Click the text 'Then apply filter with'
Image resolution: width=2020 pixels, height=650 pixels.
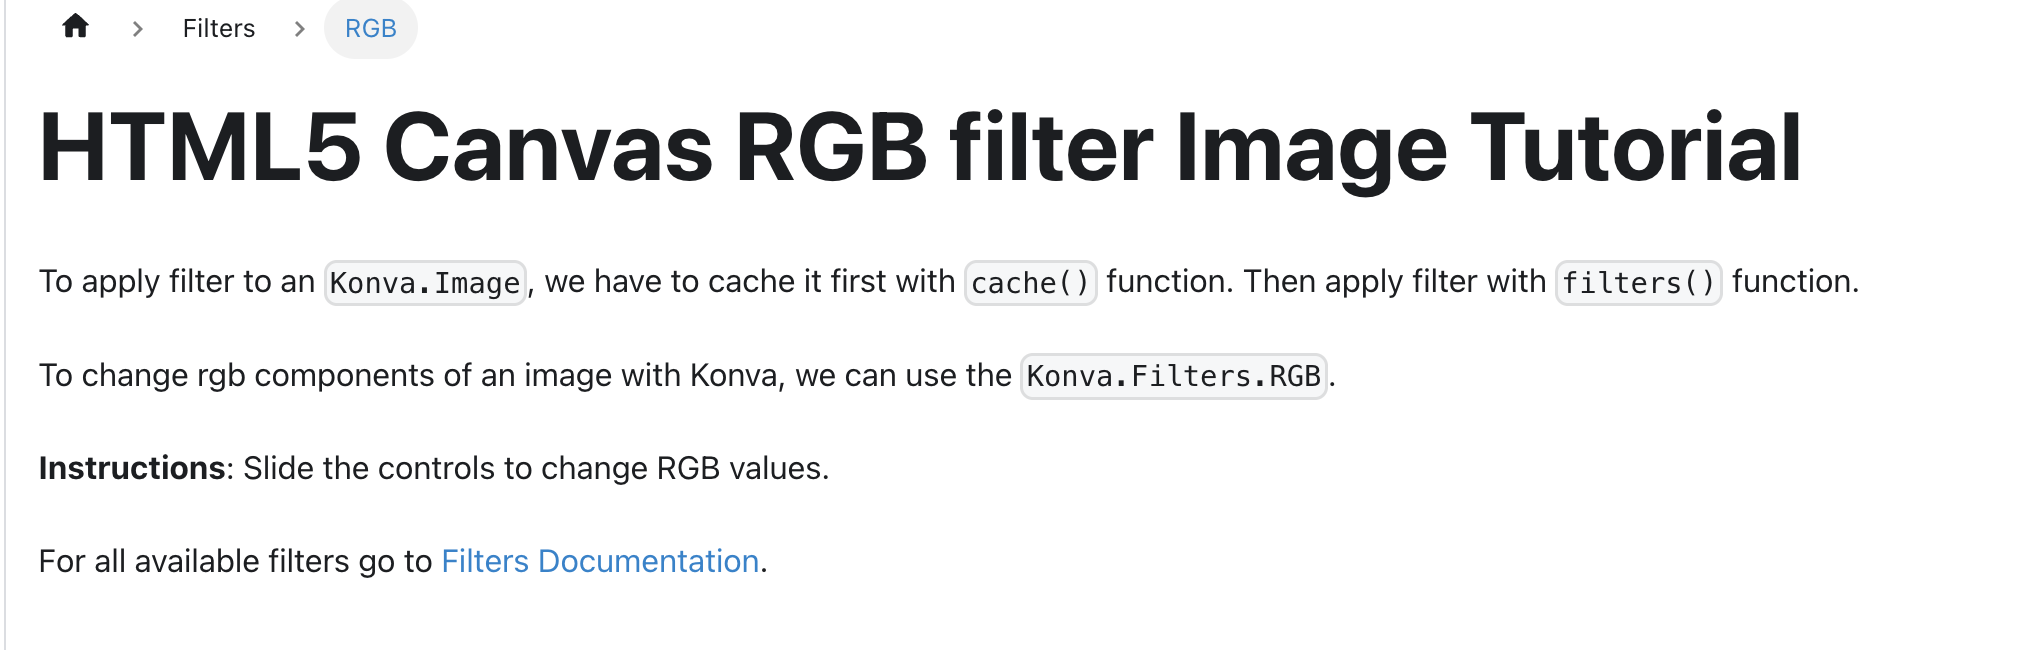pos(1395,282)
